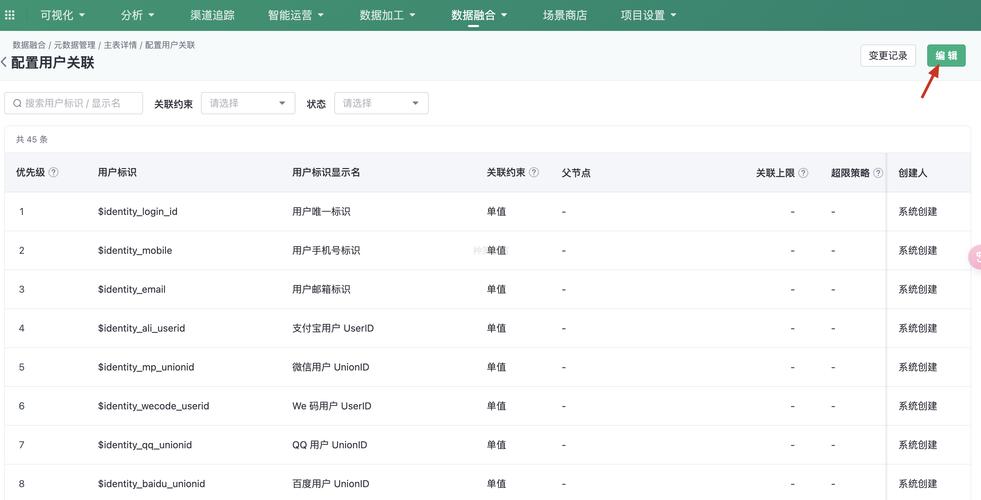Click the 用户邮箱标识 display name
Screen dimensions: 981x500
point(321,289)
